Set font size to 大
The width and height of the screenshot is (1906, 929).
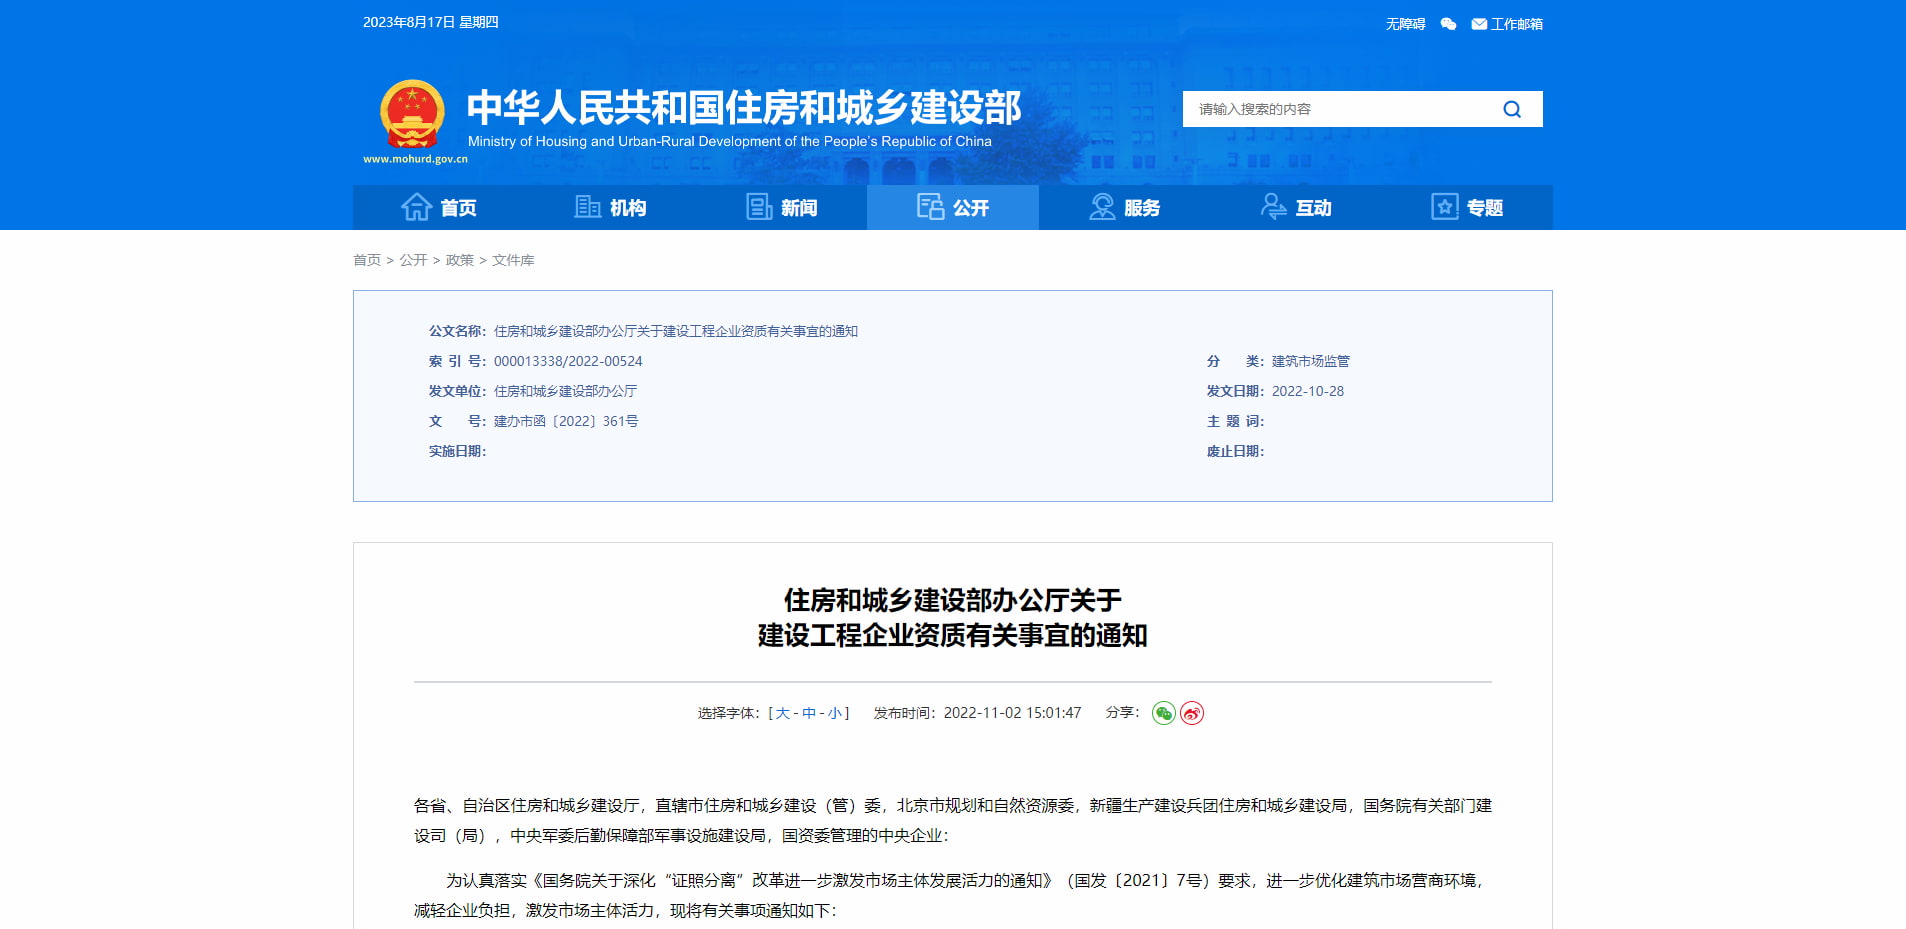782,713
